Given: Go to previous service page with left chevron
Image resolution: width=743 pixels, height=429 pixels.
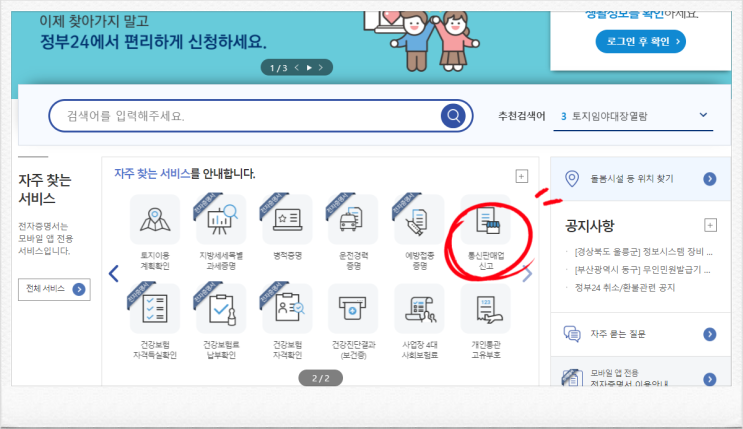Looking at the screenshot, I should click(114, 274).
